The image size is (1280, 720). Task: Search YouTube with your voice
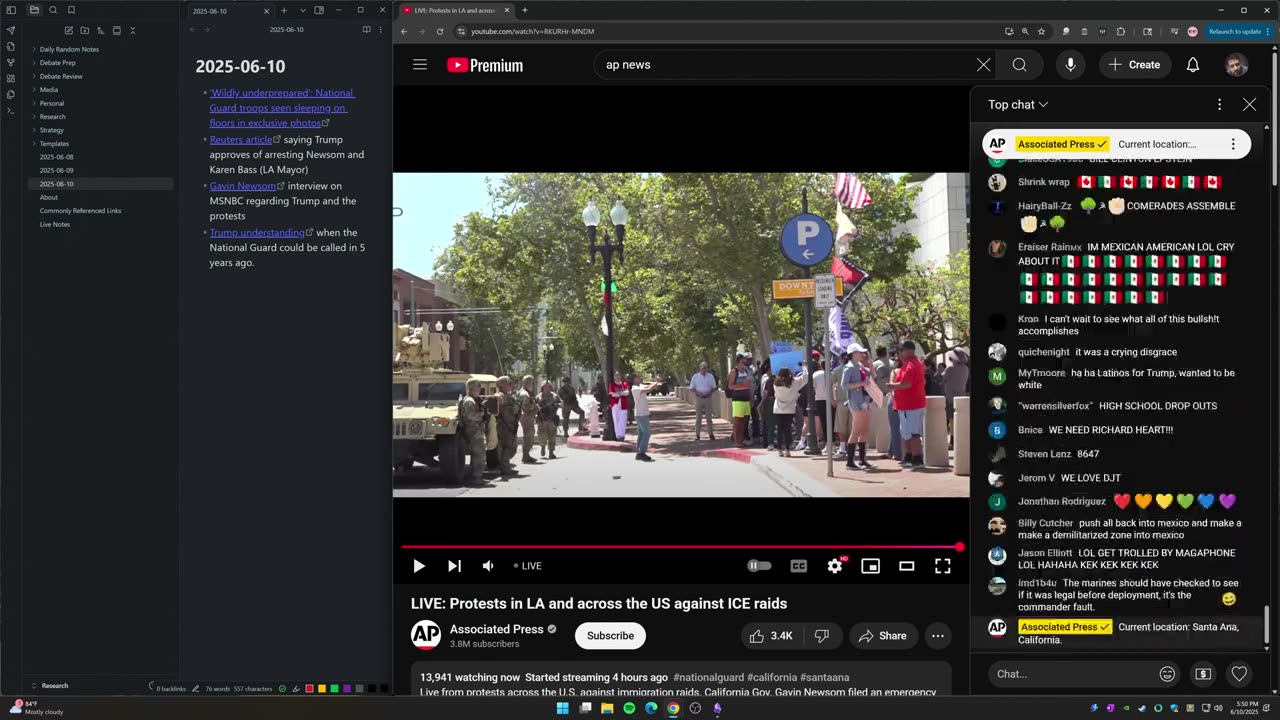pyautogui.click(x=1070, y=65)
